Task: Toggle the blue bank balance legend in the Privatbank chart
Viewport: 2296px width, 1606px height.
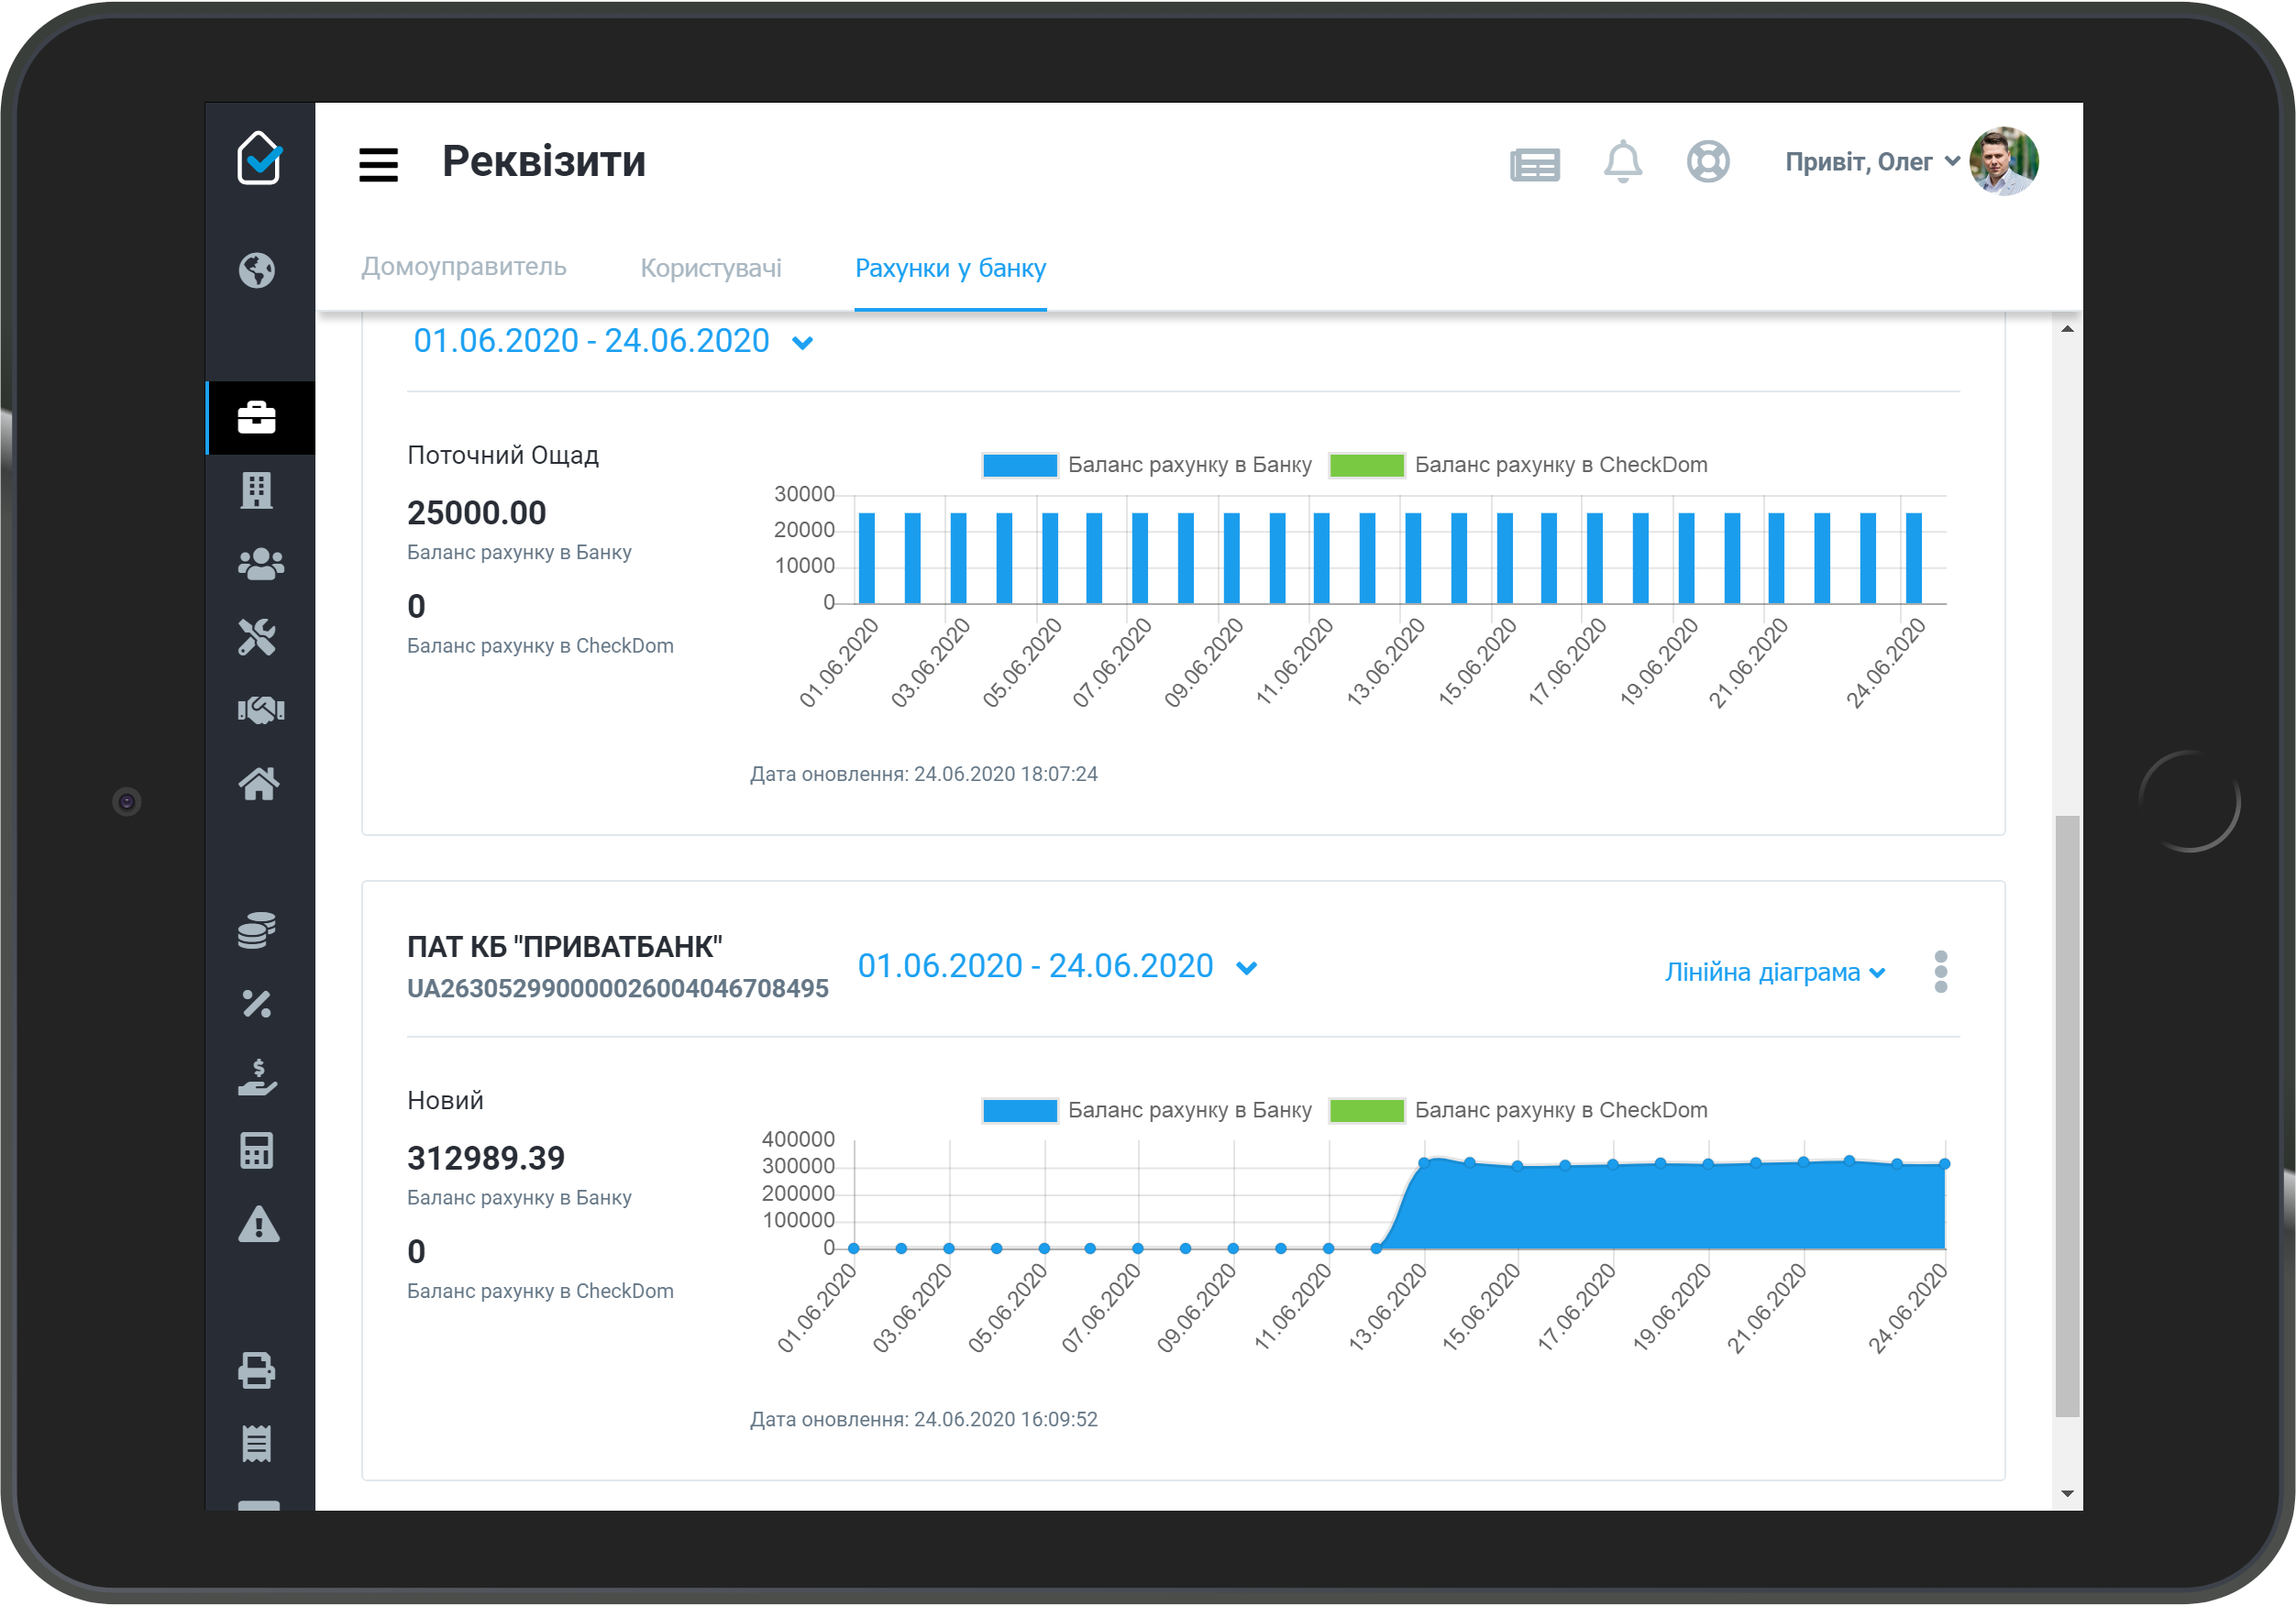Action: [x=1146, y=1110]
